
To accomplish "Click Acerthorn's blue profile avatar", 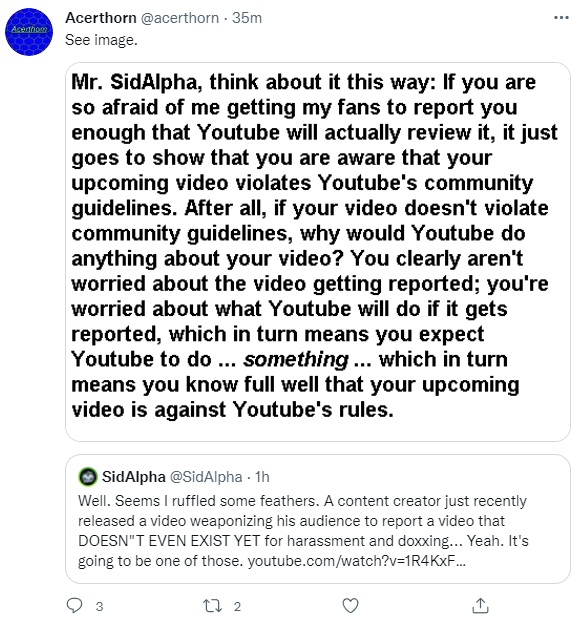I will coord(29,32).
